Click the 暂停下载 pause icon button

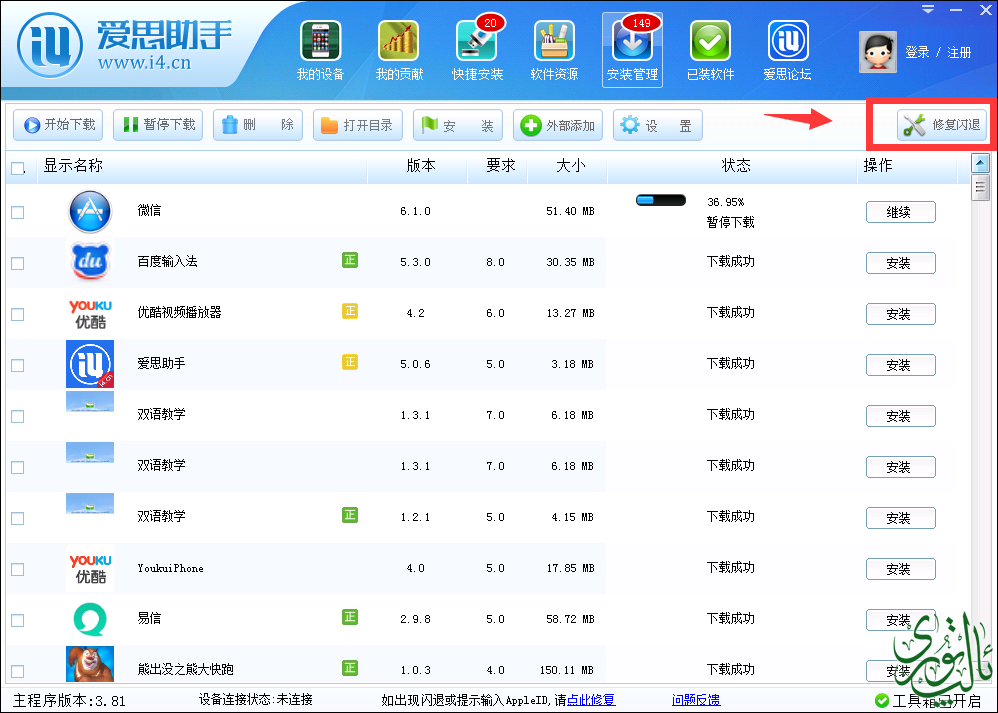(x=158, y=125)
